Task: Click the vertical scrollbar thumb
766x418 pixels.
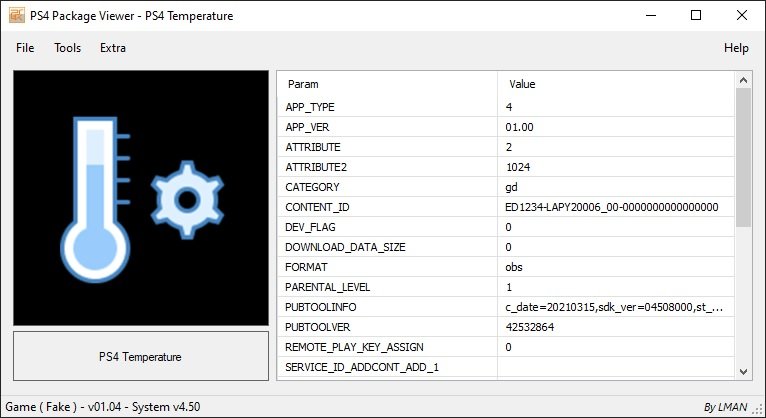Action: click(x=744, y=157)
